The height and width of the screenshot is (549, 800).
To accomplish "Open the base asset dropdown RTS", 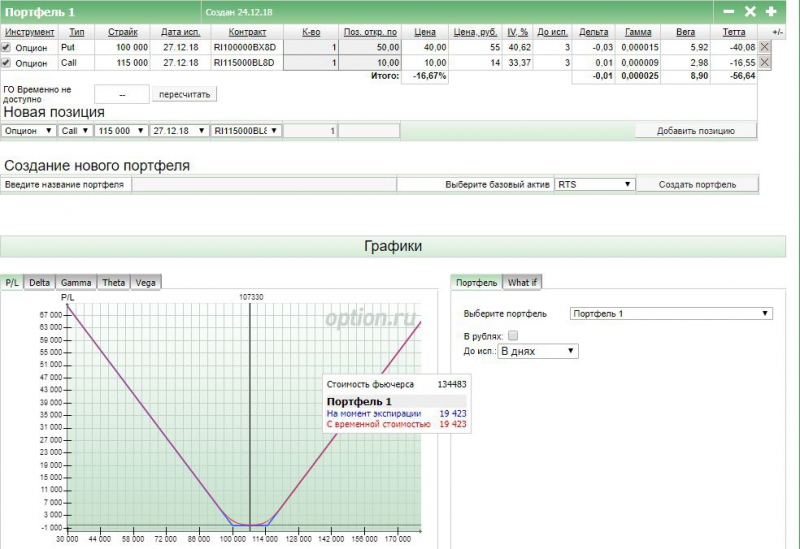I will click(x=595, y=185).
